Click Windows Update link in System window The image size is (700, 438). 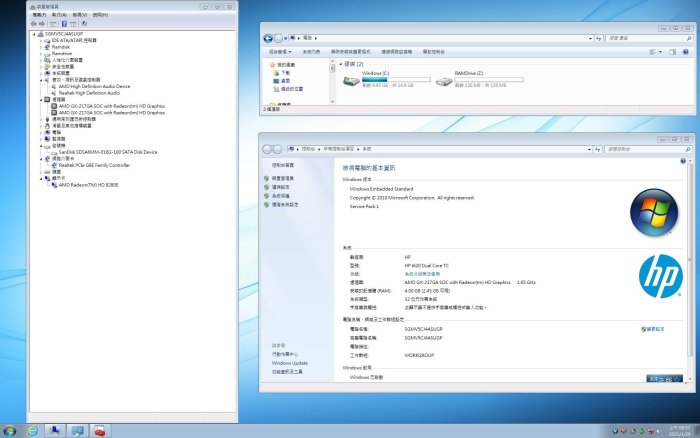click(289, 363)
